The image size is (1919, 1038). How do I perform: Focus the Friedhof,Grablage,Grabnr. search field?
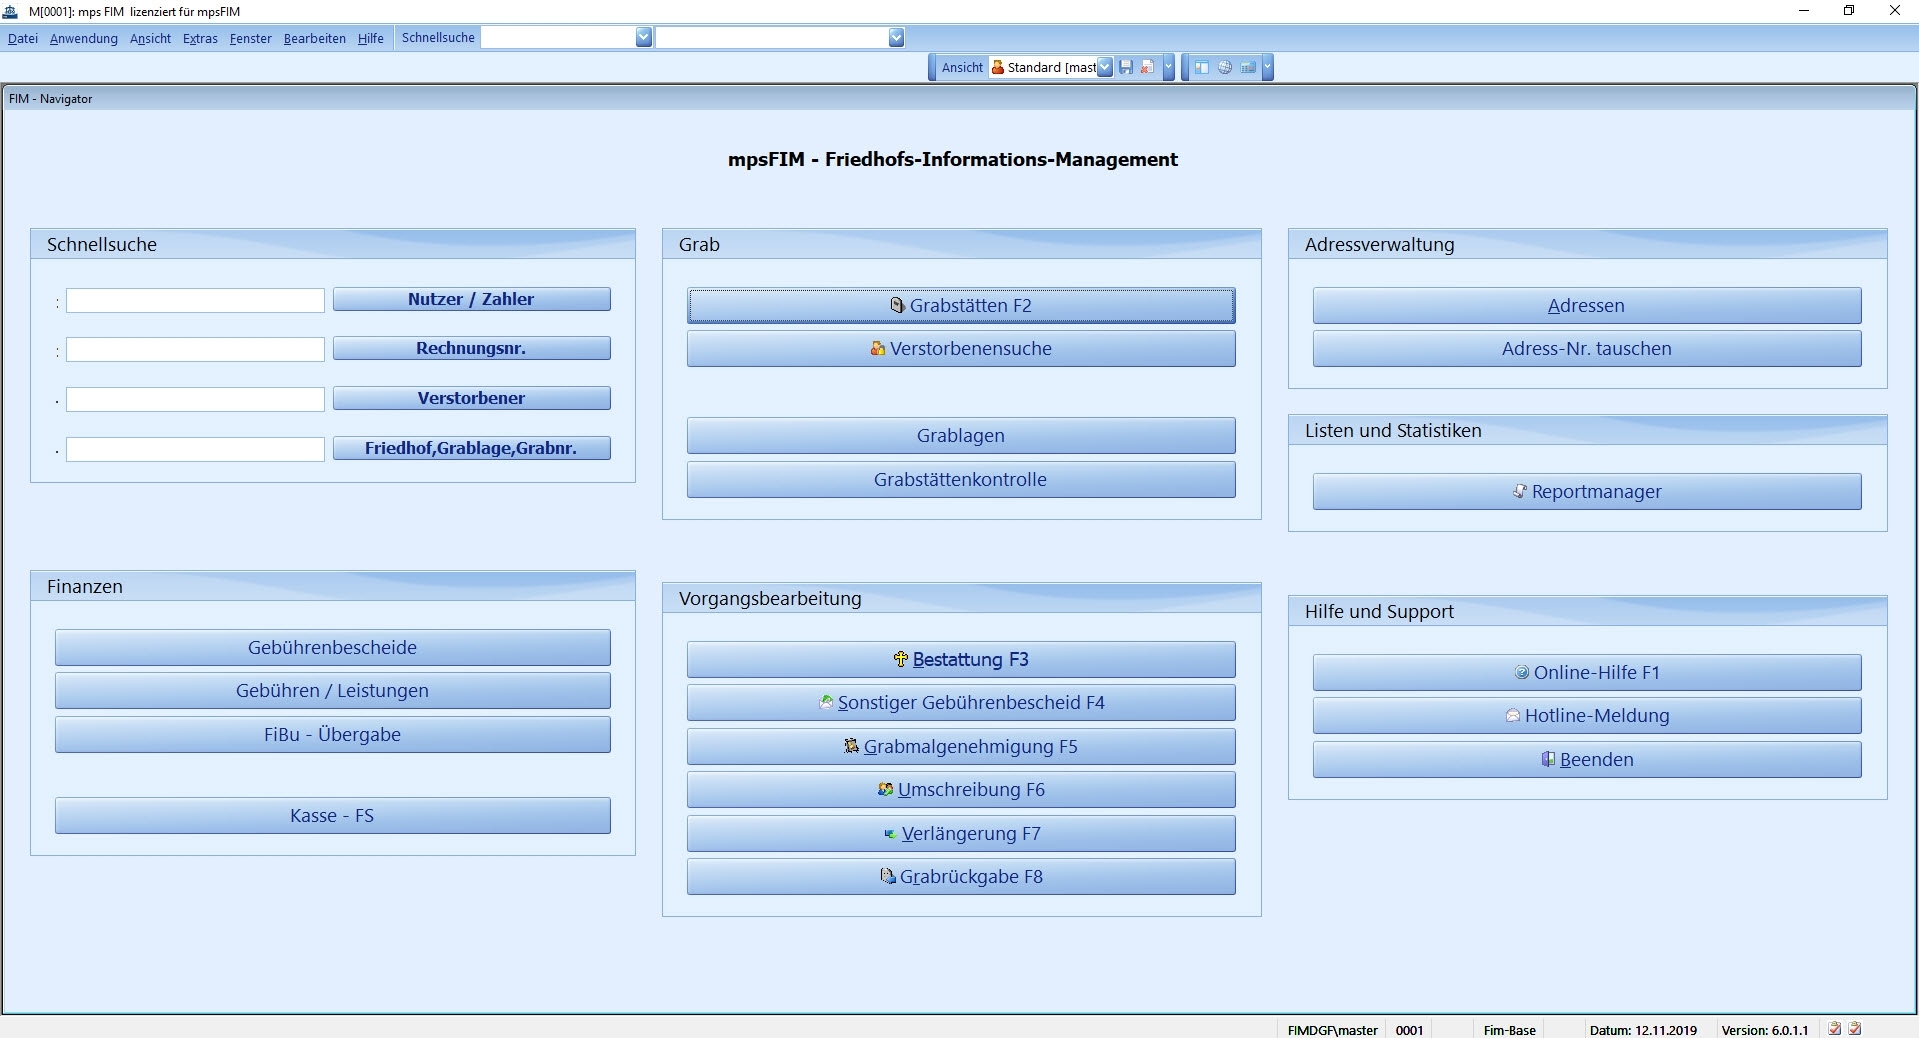click(195, 449)
